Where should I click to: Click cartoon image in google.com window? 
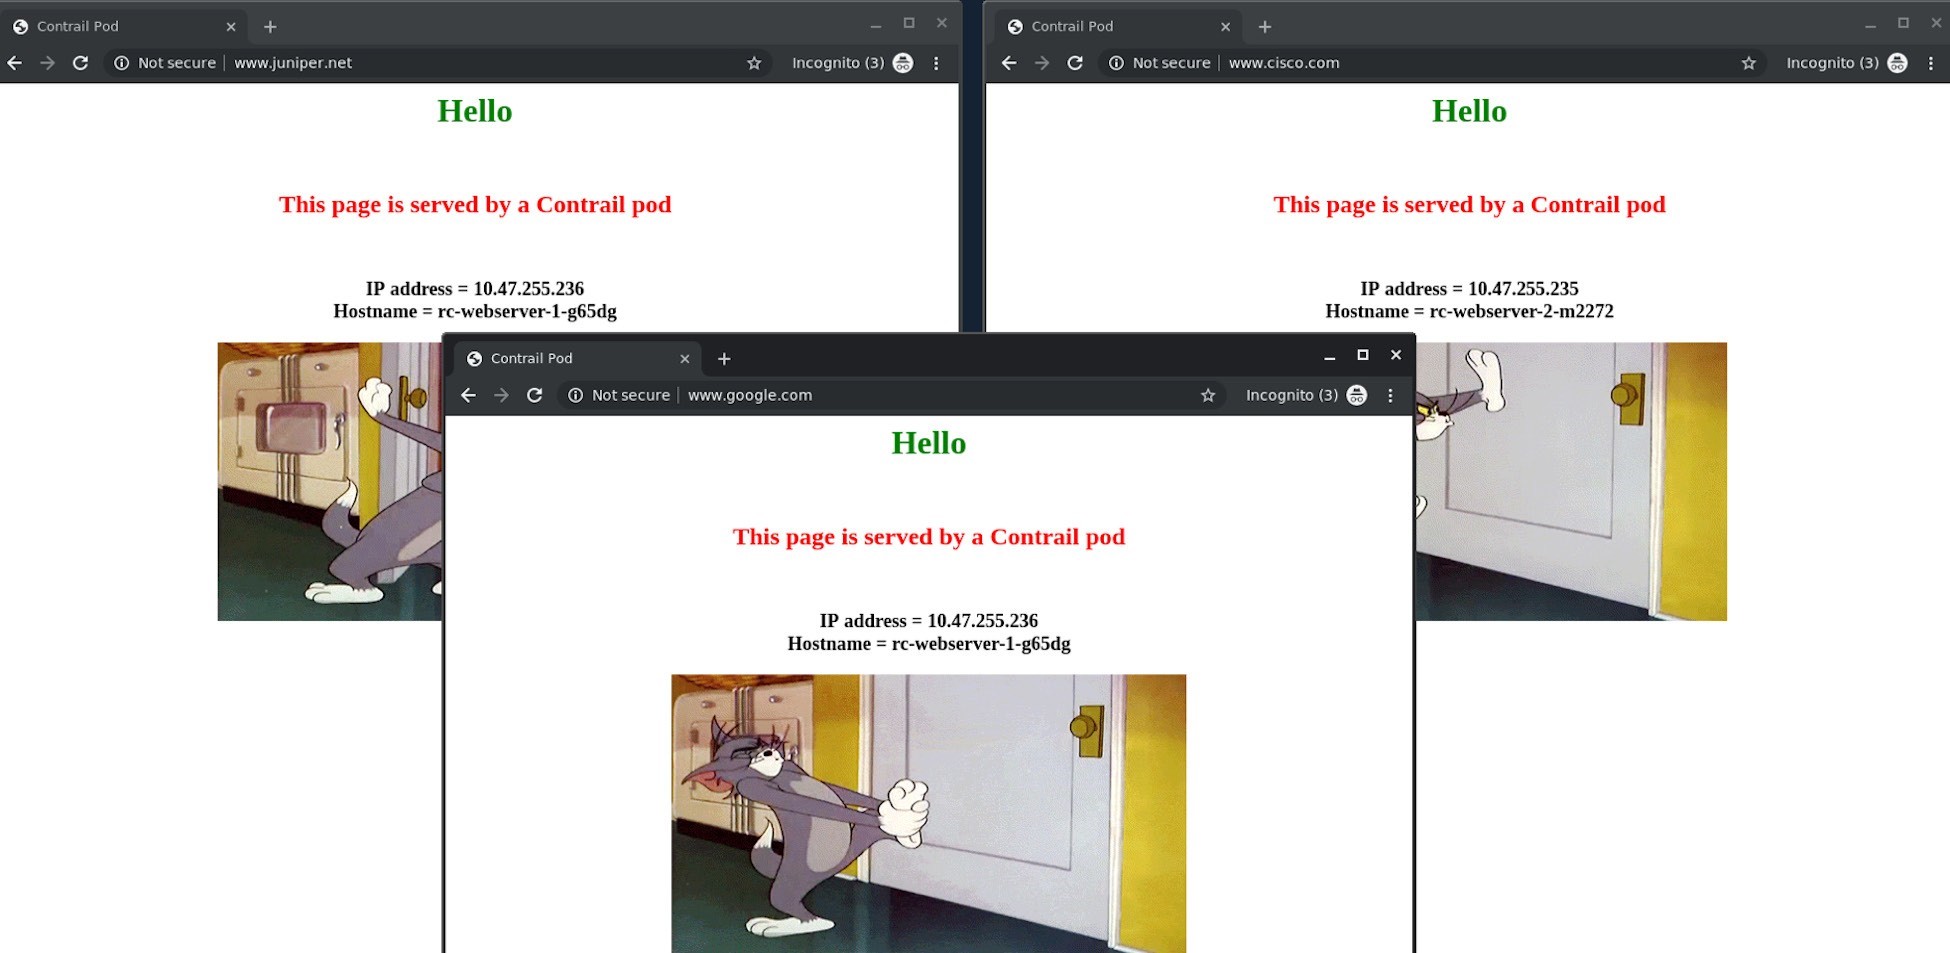pyautogui.click(x=929, y=813)
